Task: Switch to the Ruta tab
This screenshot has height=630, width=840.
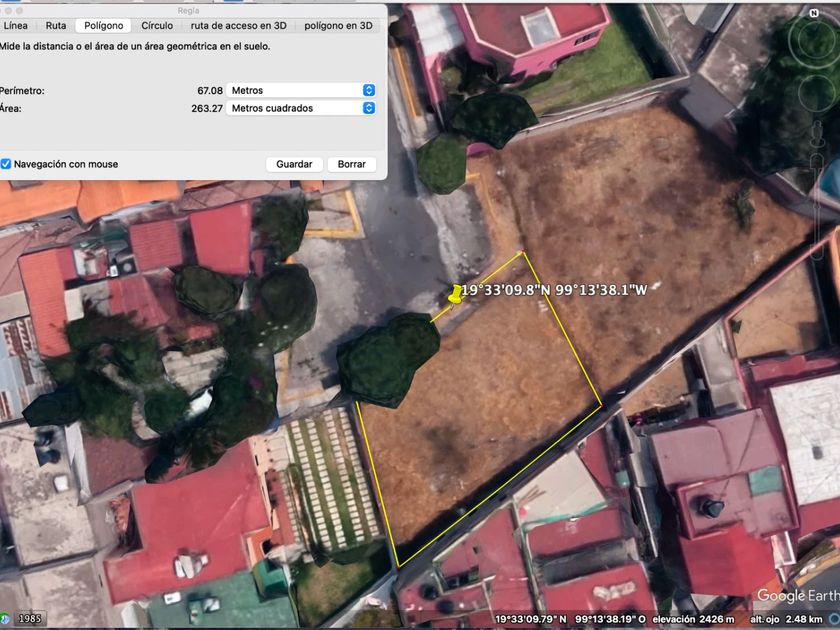Action: pos(56,26)
